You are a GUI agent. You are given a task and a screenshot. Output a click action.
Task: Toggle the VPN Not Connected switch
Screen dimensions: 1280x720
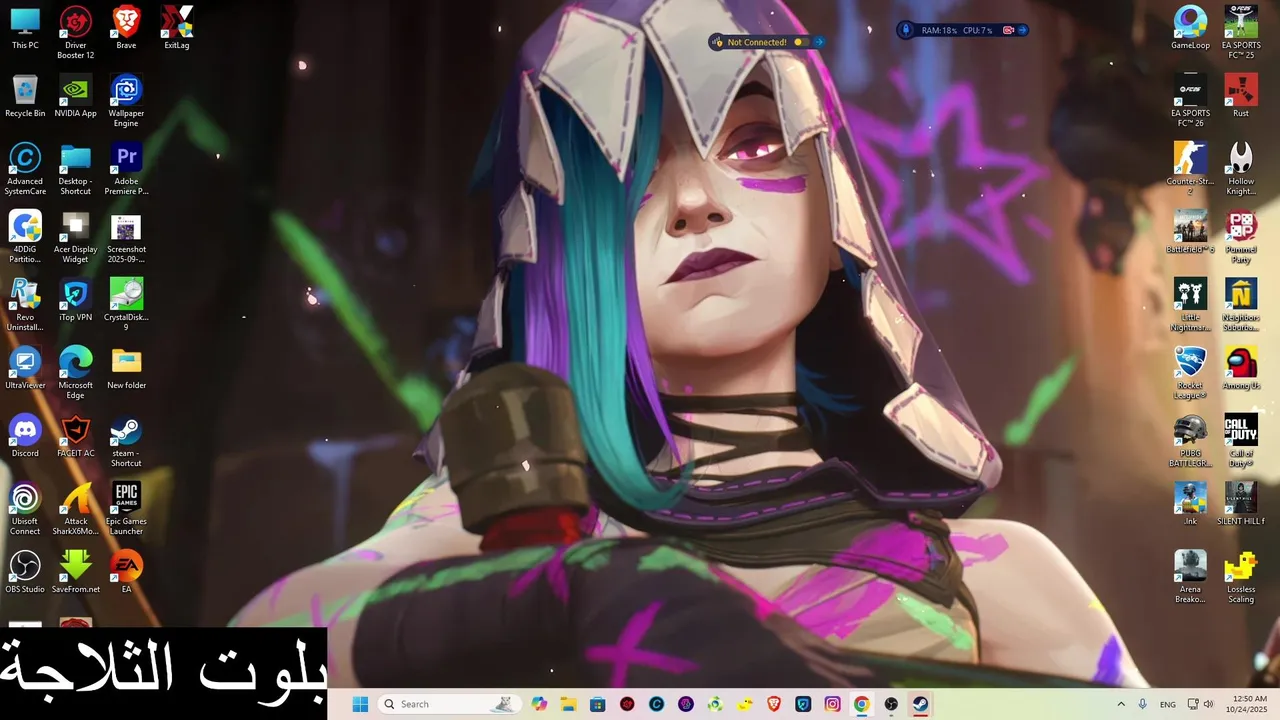pos(800,42)
